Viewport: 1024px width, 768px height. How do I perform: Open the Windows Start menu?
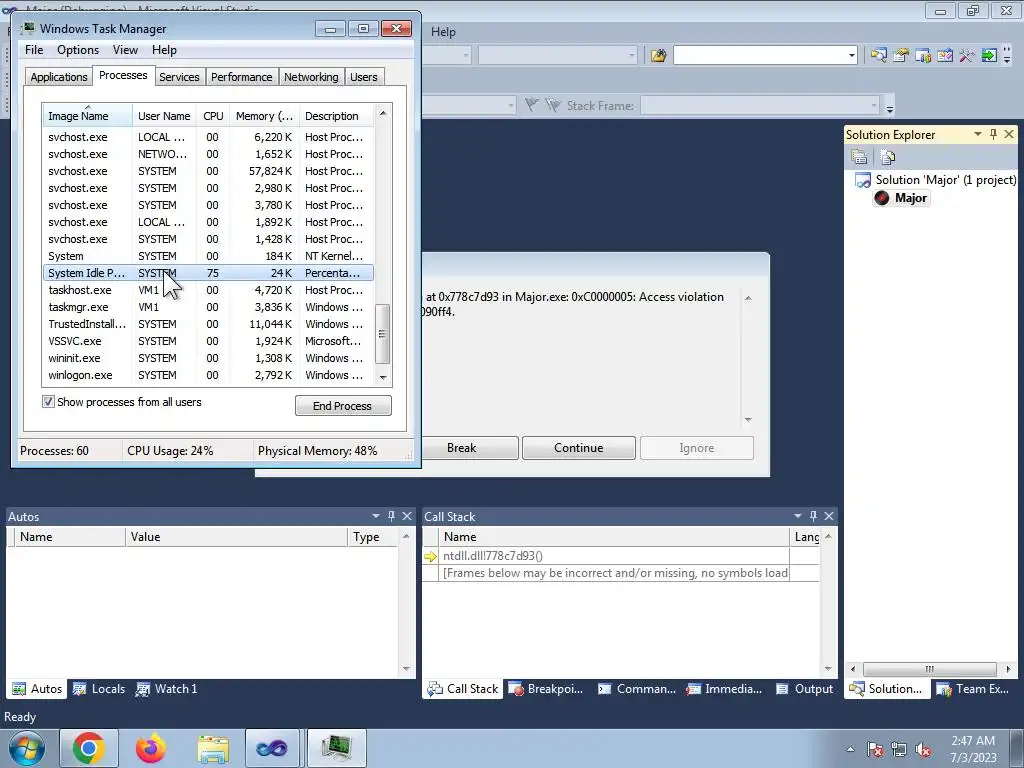[27, 748]
